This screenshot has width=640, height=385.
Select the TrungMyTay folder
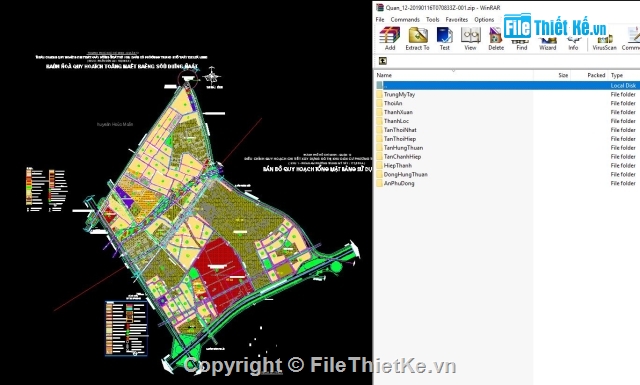399,94
